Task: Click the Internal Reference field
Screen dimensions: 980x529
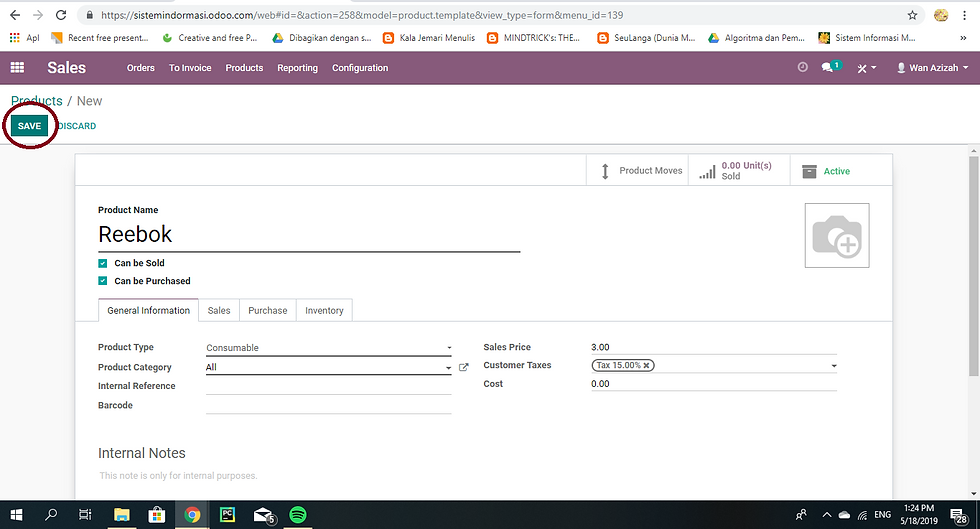Action: [x=329, y=386]
